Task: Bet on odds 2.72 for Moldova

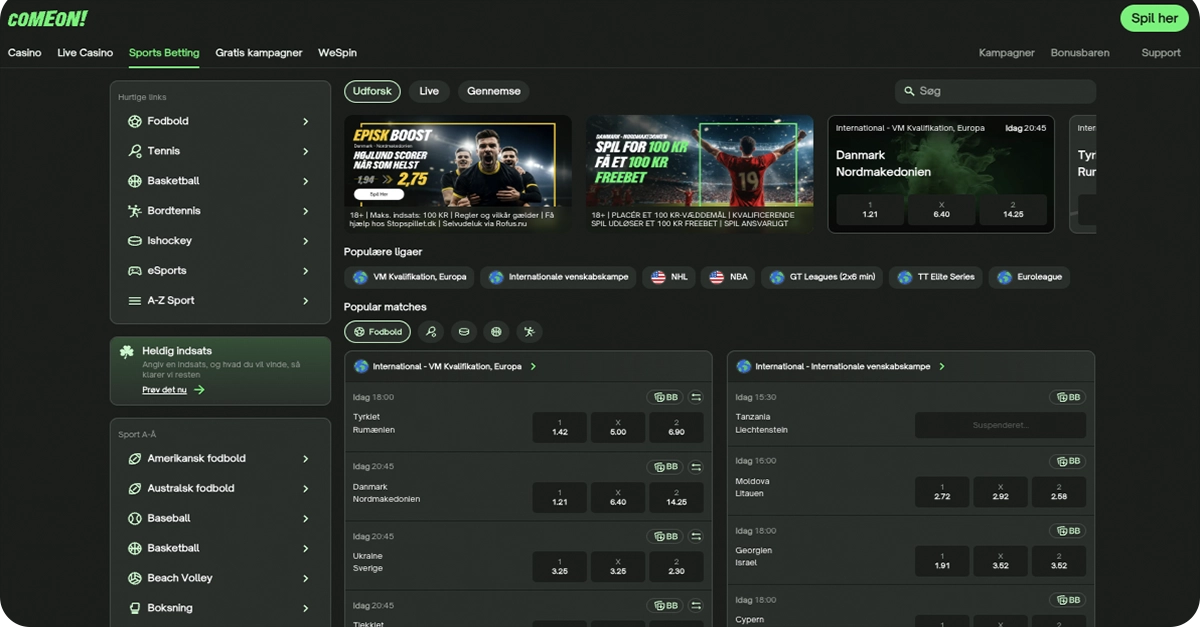Action: point(942,491)
